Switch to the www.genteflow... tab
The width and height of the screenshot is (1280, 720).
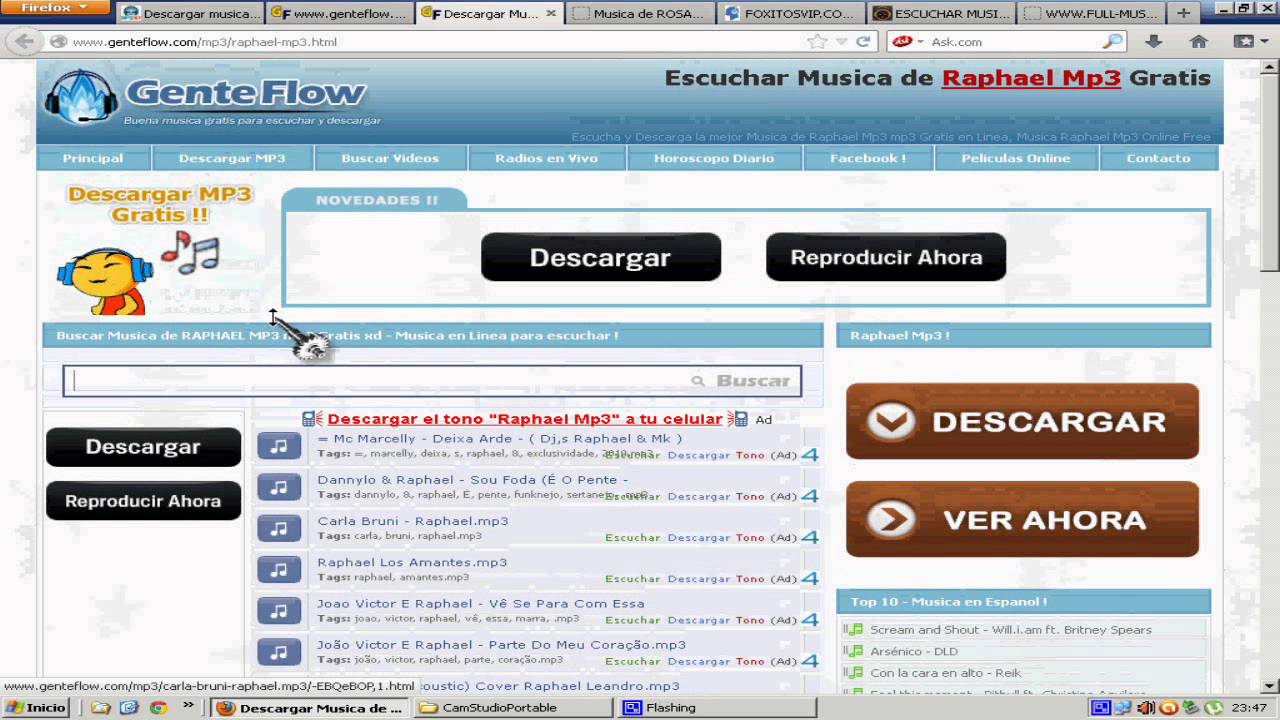(340, 14)
